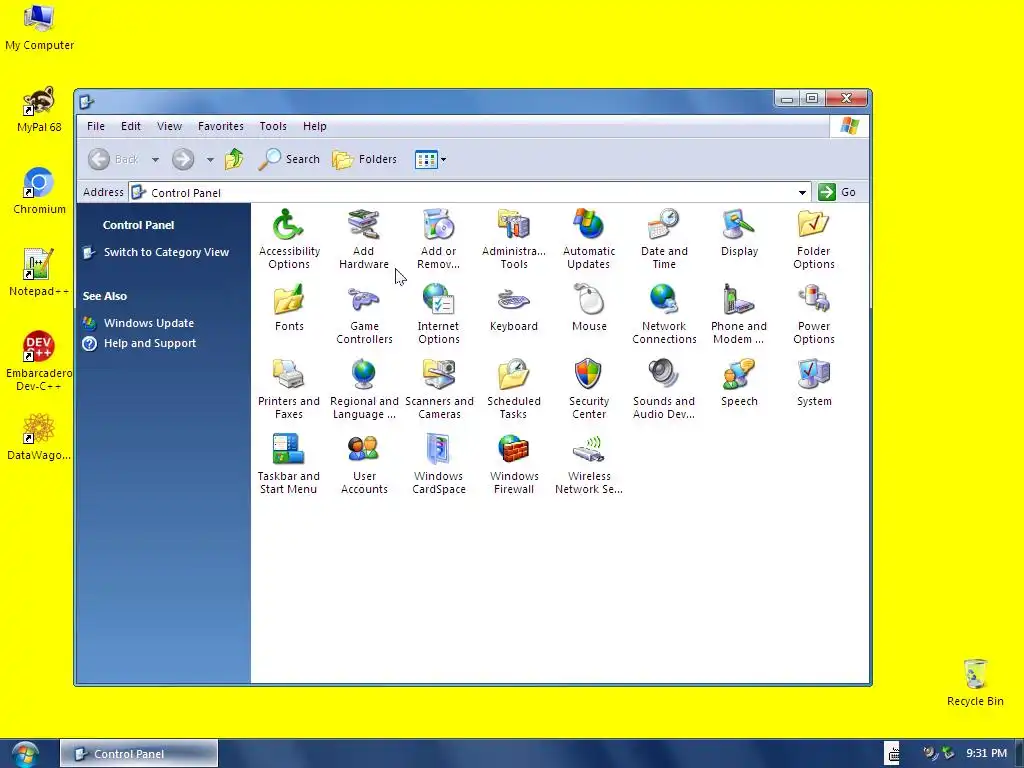Expand the Forward history dropdown arrow
This screenshot has width=1024, height=768.
coord(210,159)
